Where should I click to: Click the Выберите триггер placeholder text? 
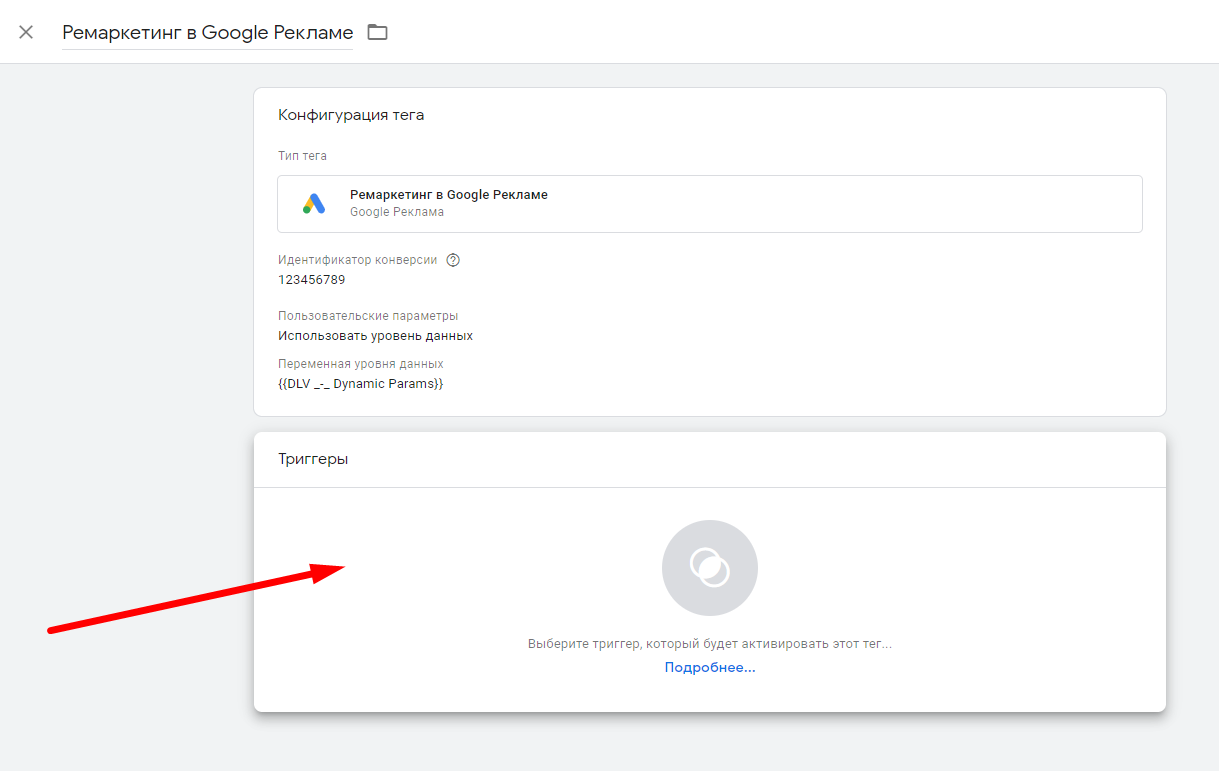click(709, 644)
